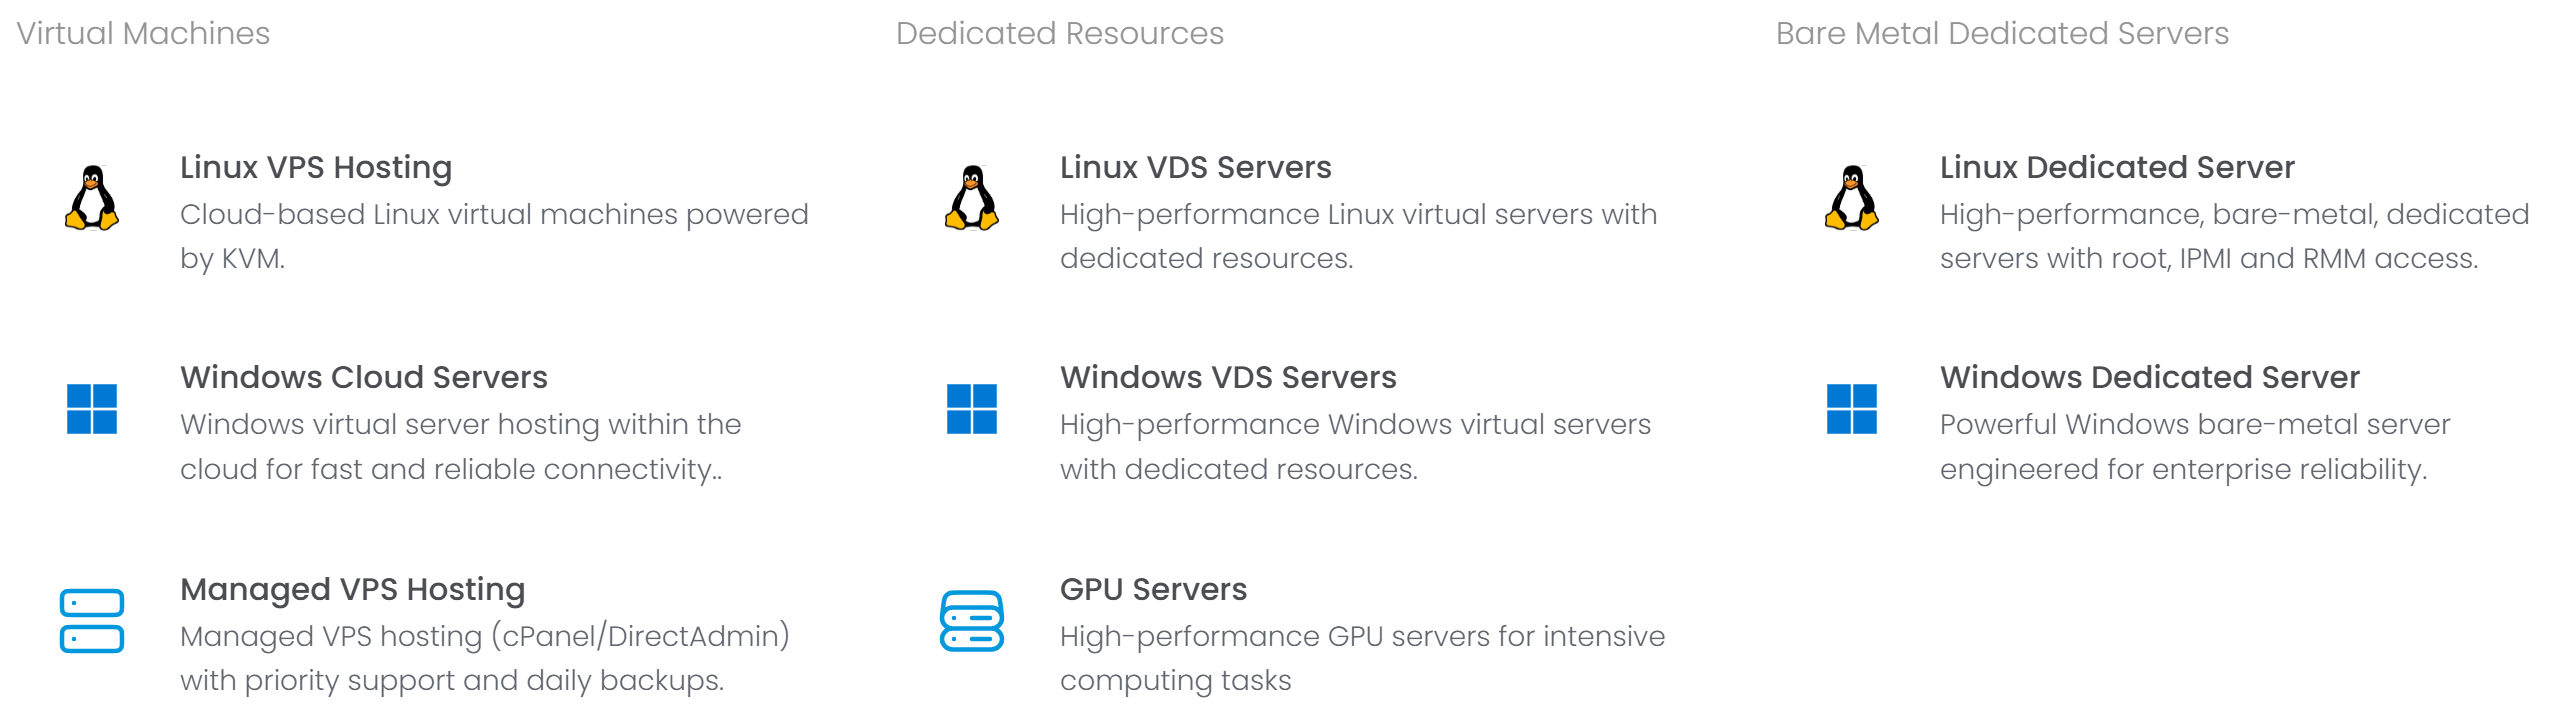
Task: Click the Linux VDS Servers penguin icon
Action: coord(972,198)
